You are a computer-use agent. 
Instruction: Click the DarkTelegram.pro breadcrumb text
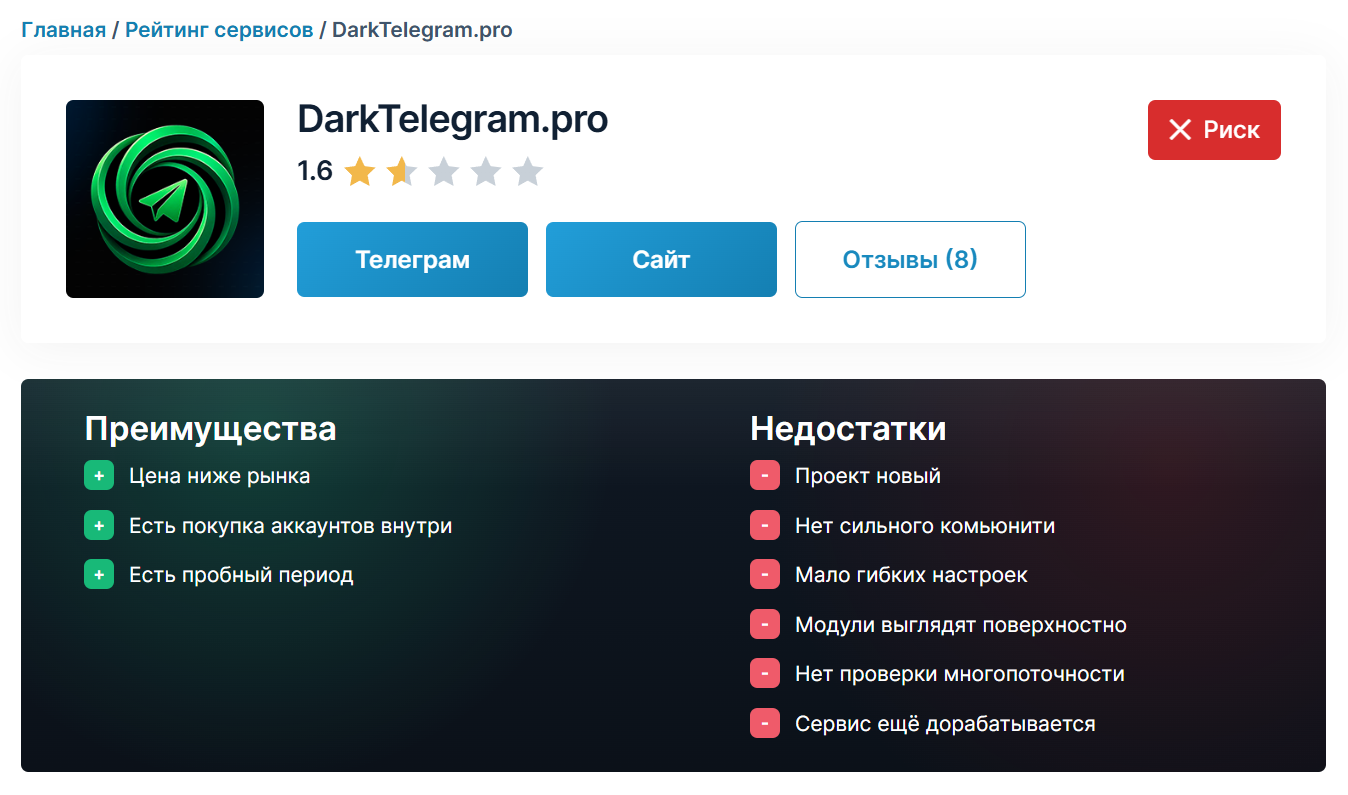[422, 30]
